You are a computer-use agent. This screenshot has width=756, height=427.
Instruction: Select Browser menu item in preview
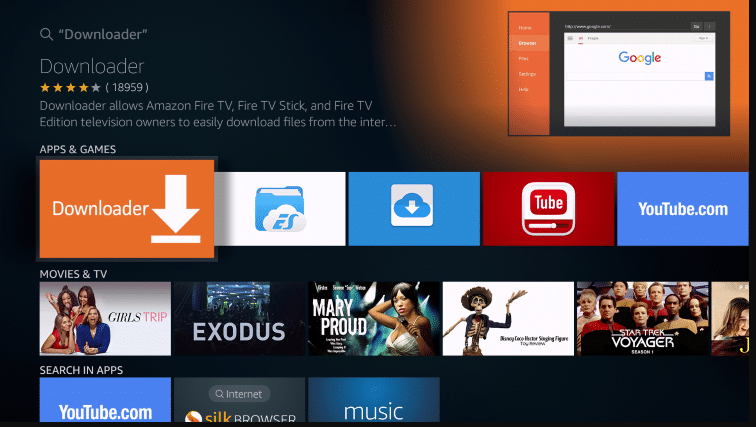[527, 43]
